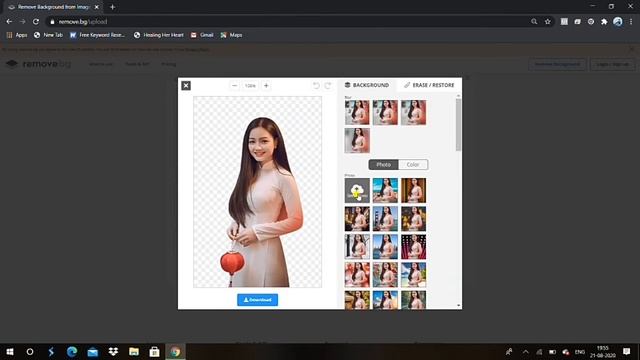Viewport: 640px width, 360px height.
Task: Click the remove.bg/upload address bar
Action: coord(286,22)
